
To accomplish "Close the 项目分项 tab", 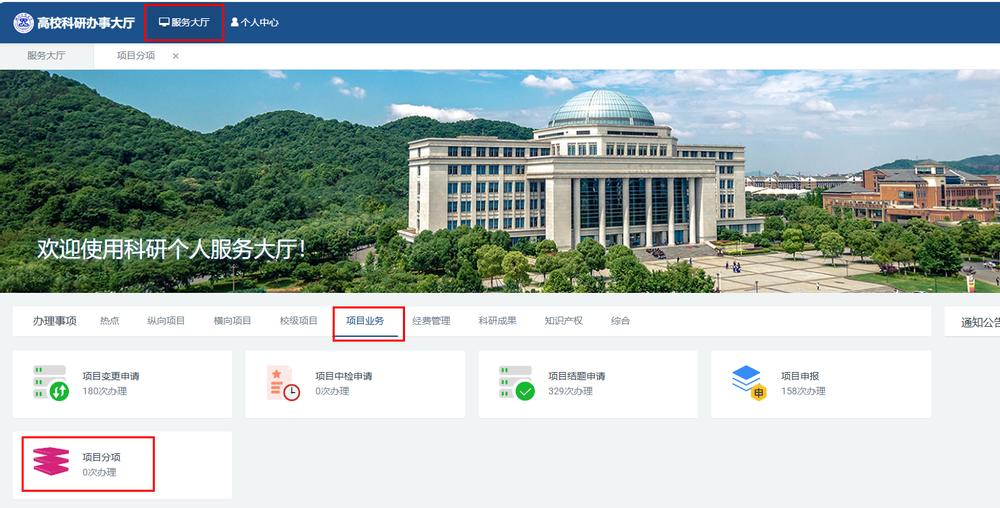I will pos(175,56).
